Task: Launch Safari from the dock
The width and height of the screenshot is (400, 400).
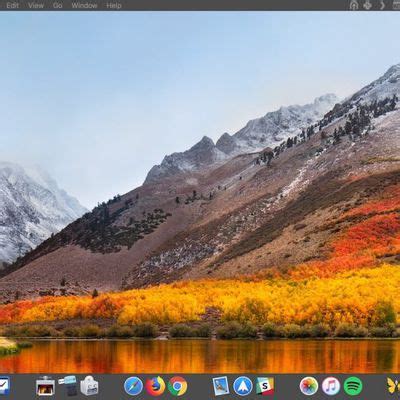Action: tap(133, 386)
